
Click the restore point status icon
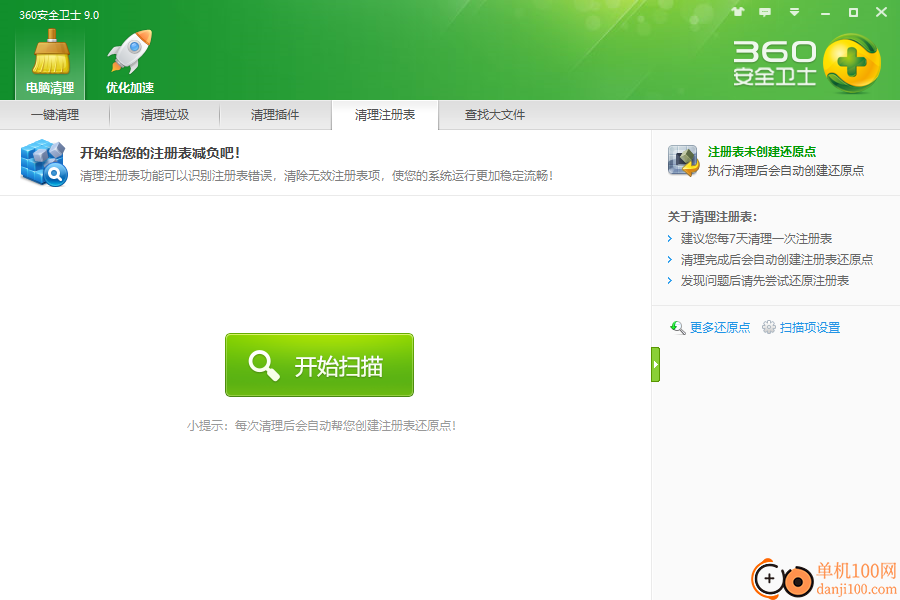pyautogui.click(x=683, y=161)
